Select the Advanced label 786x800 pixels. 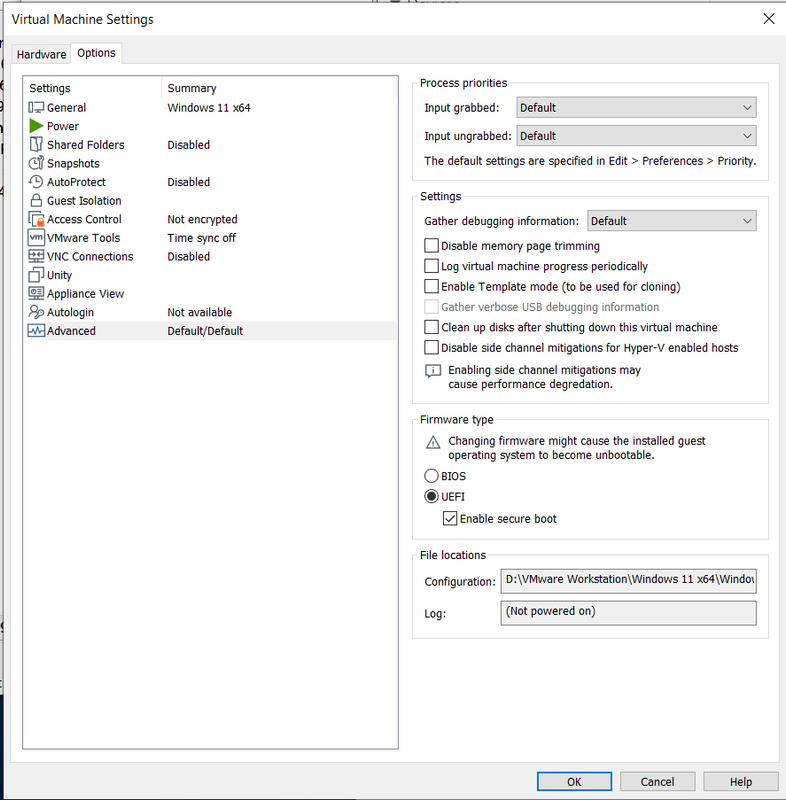point(71,331)
